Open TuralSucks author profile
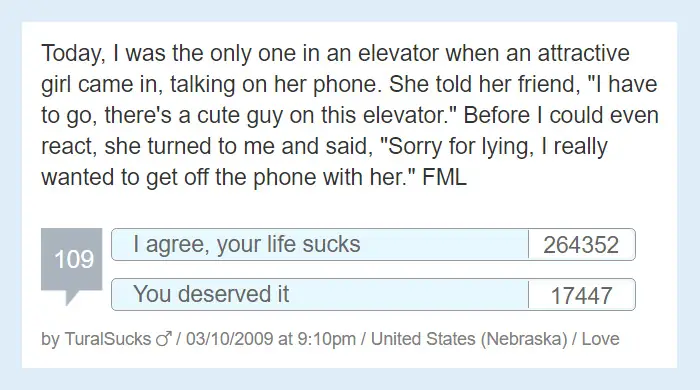The height and width of the screenshot is (390, 700). click(x=108, y=339)
